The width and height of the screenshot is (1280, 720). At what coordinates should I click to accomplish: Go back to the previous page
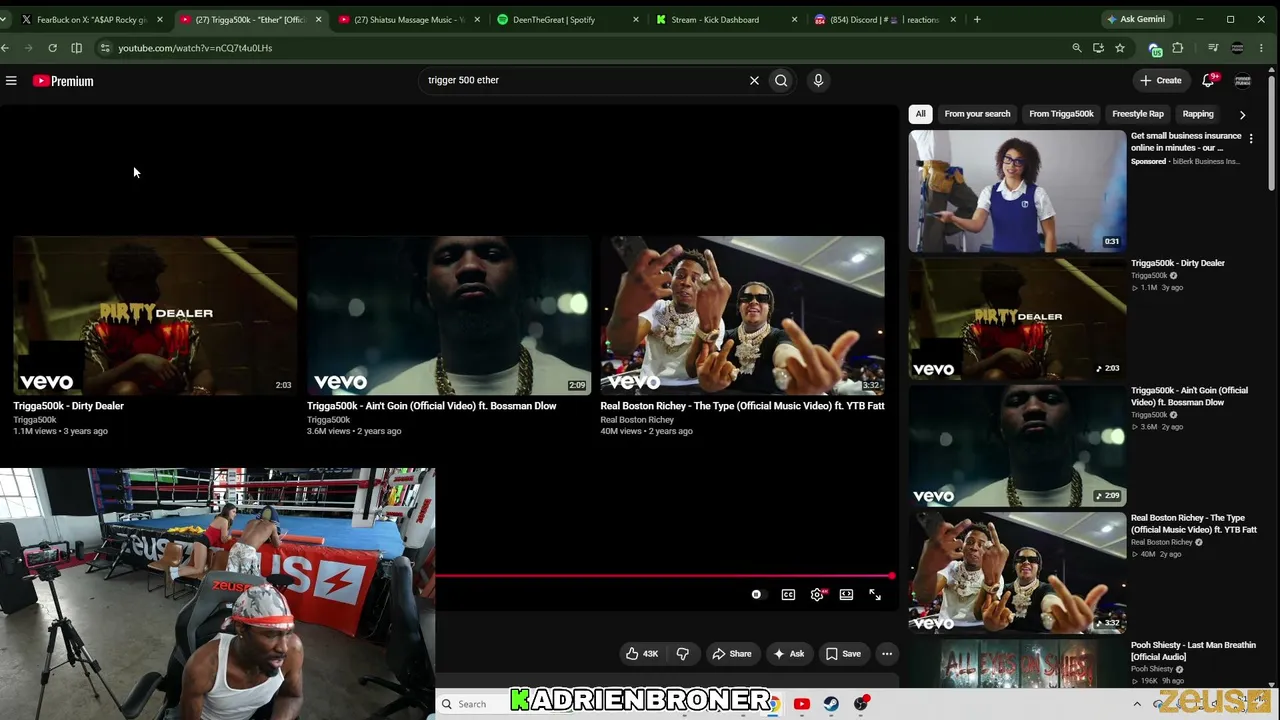(5, 48)
